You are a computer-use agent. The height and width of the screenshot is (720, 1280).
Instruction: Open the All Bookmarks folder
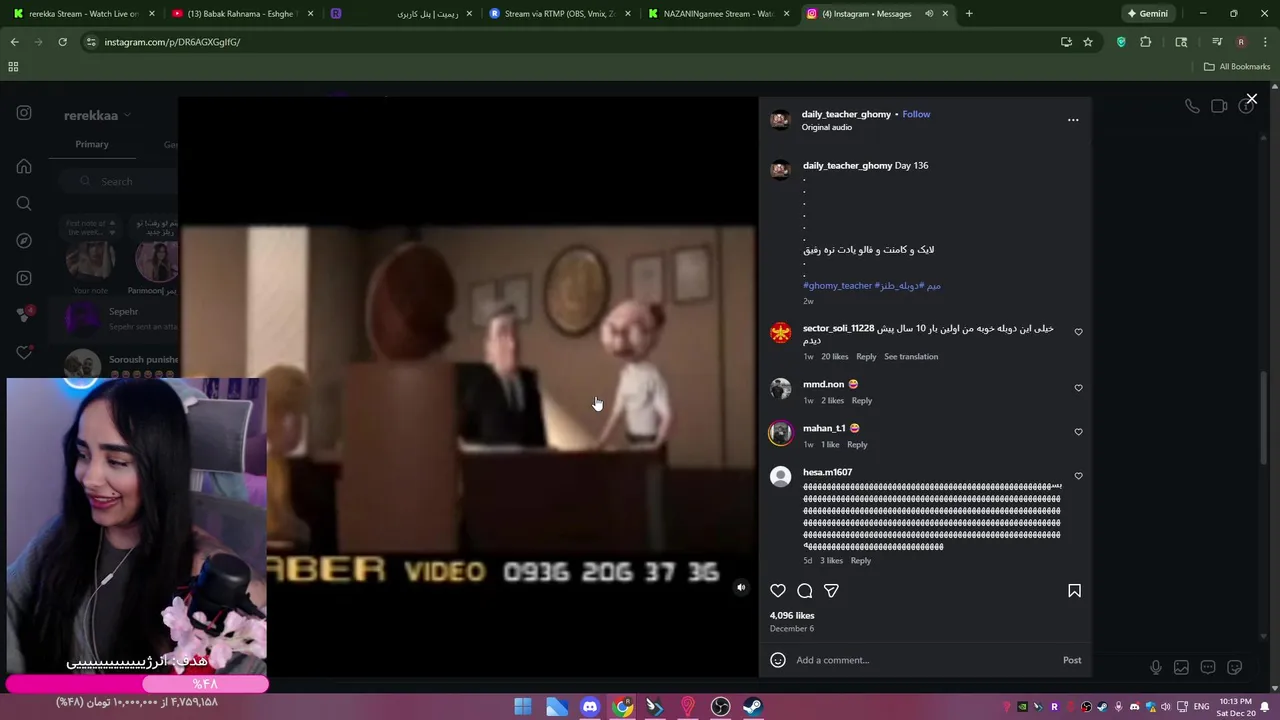[x=1237, y=67]
